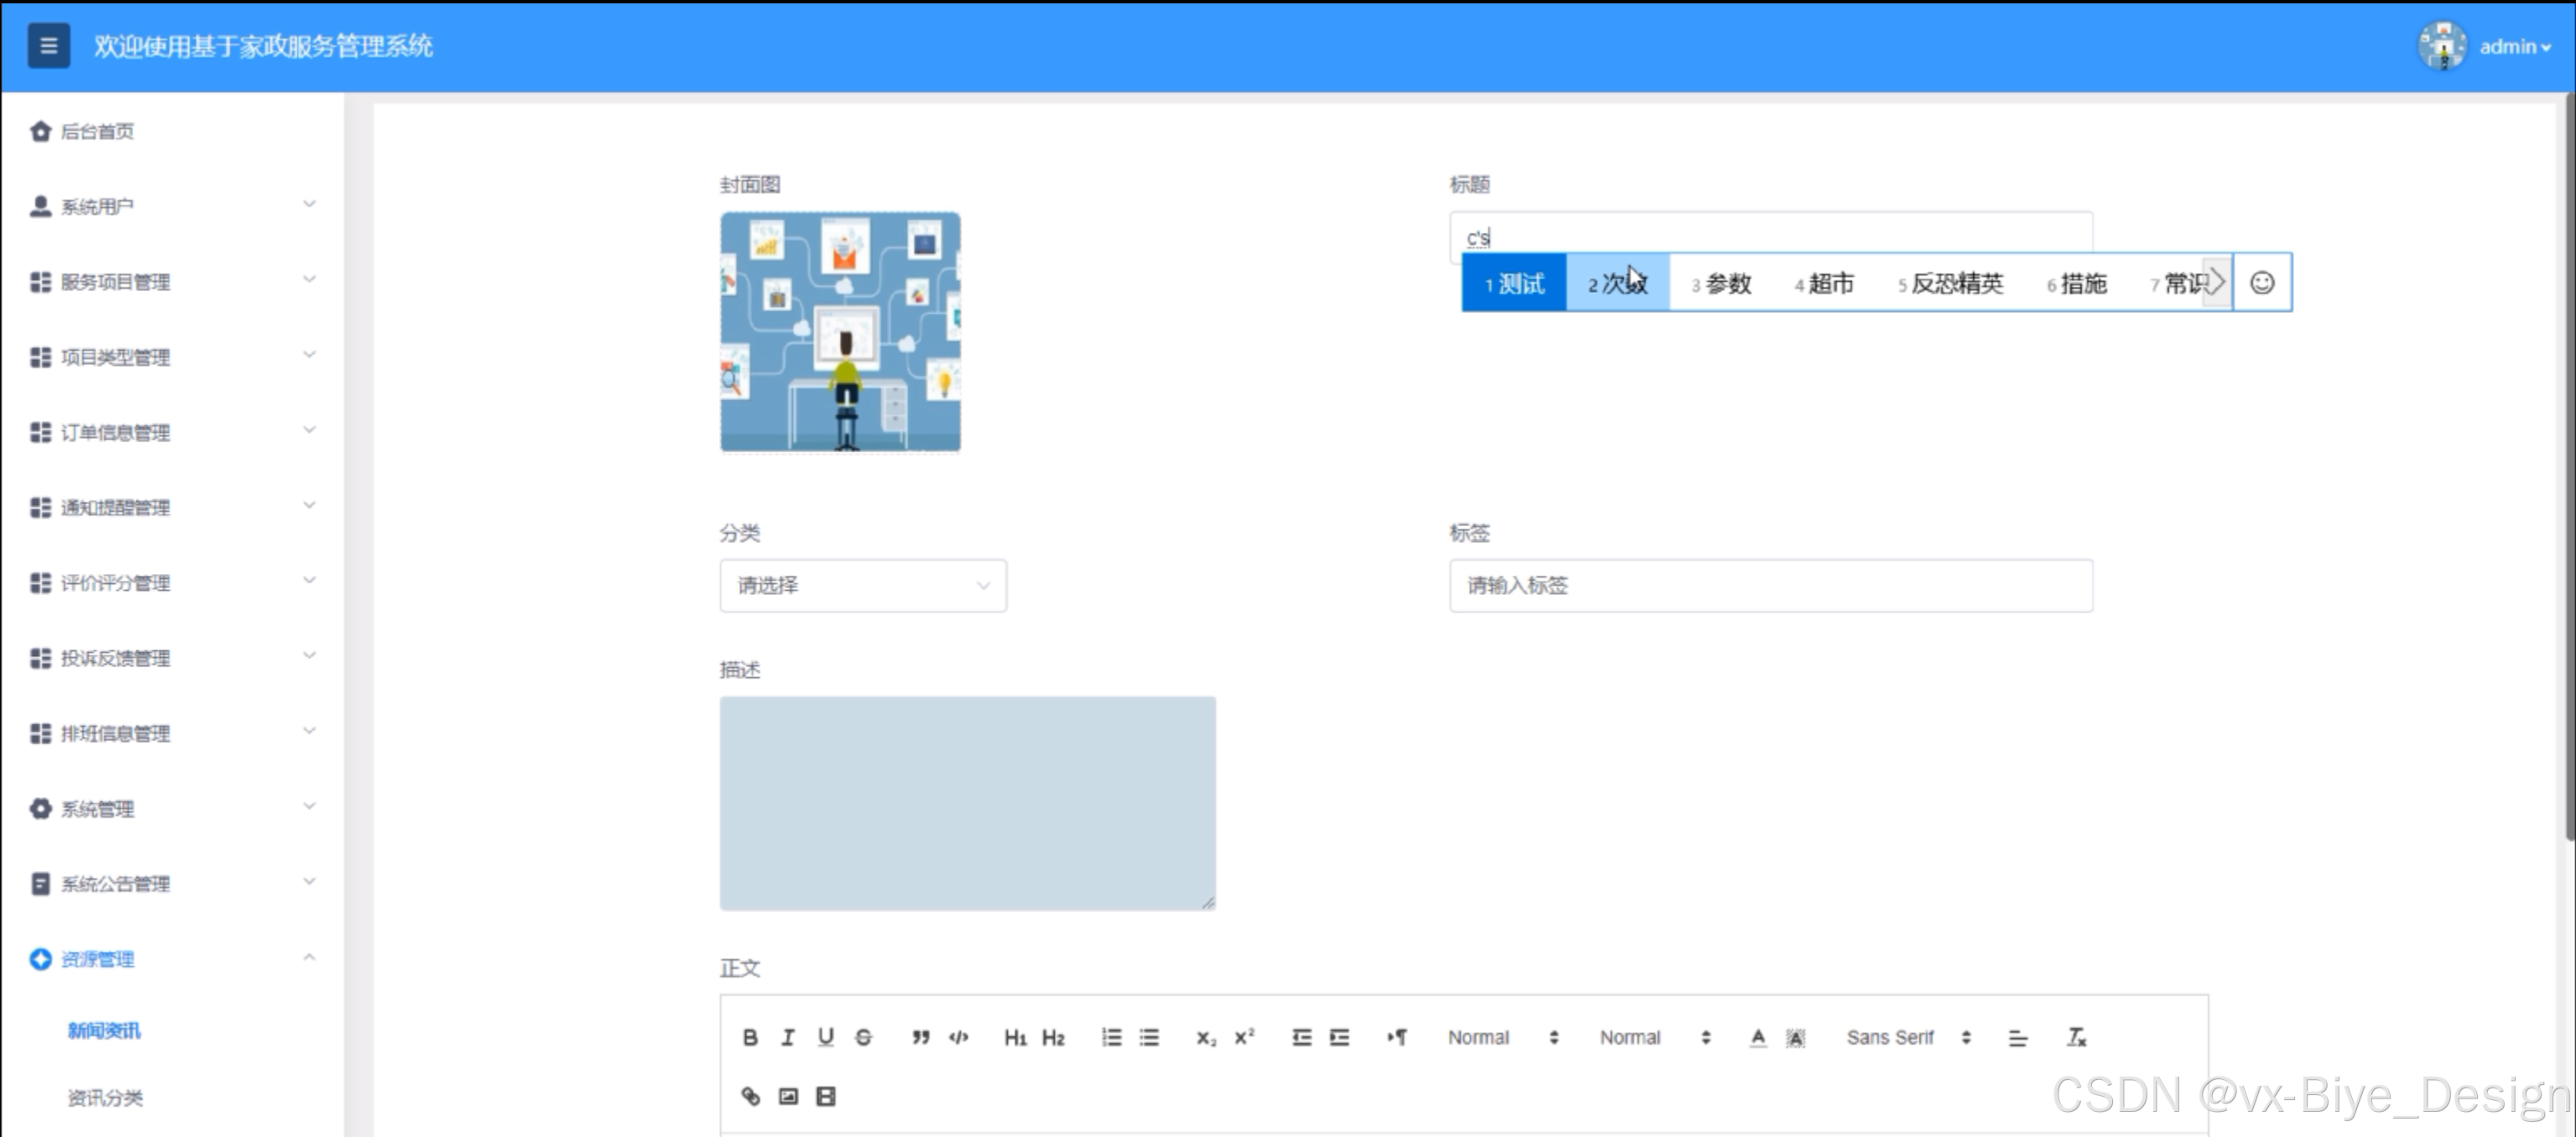The image size is (2576, 1137).
Task: Toggle underline formatting in editor
Action: pos(825,1037)
